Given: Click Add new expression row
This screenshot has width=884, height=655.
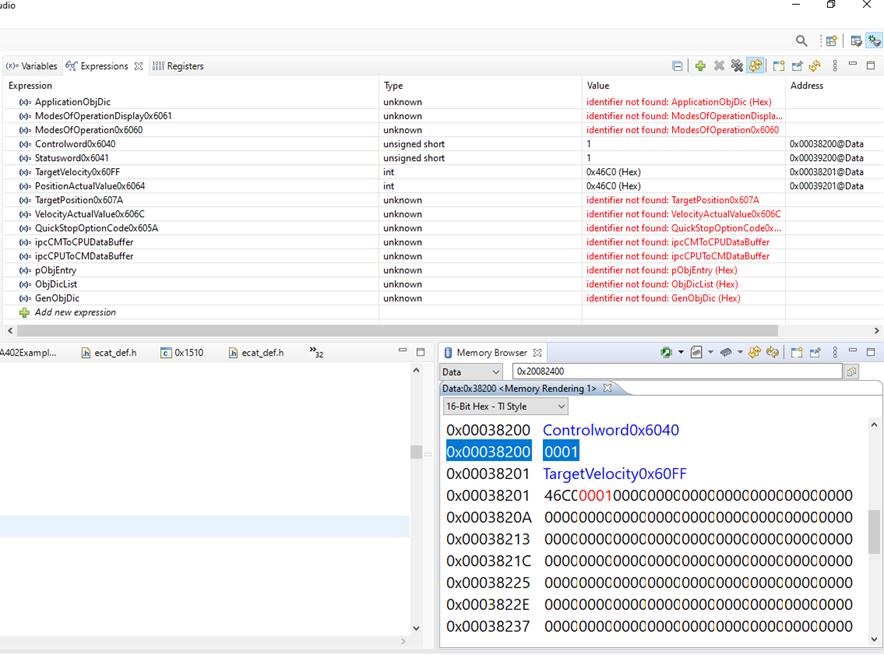Looking at the screenshot, I should click(x=75, y=312).
